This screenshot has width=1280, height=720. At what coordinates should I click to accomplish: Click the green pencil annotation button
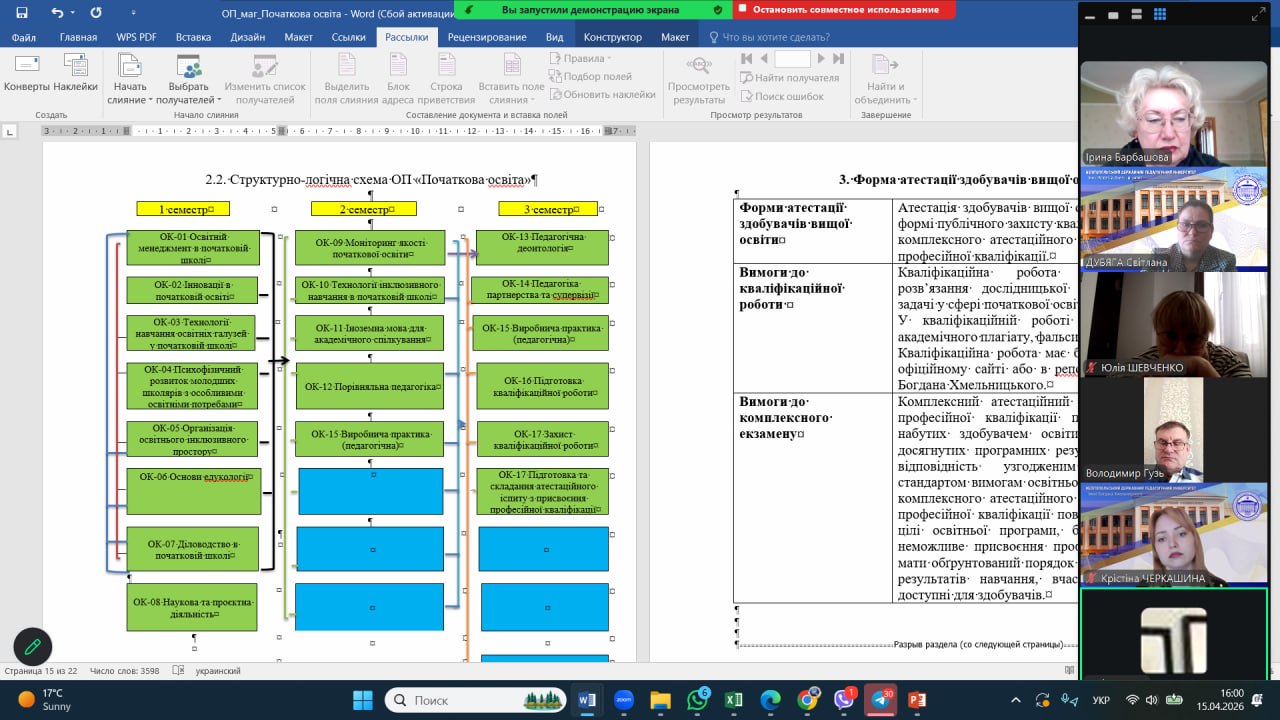pyautogui.click(x=32, y=647)
